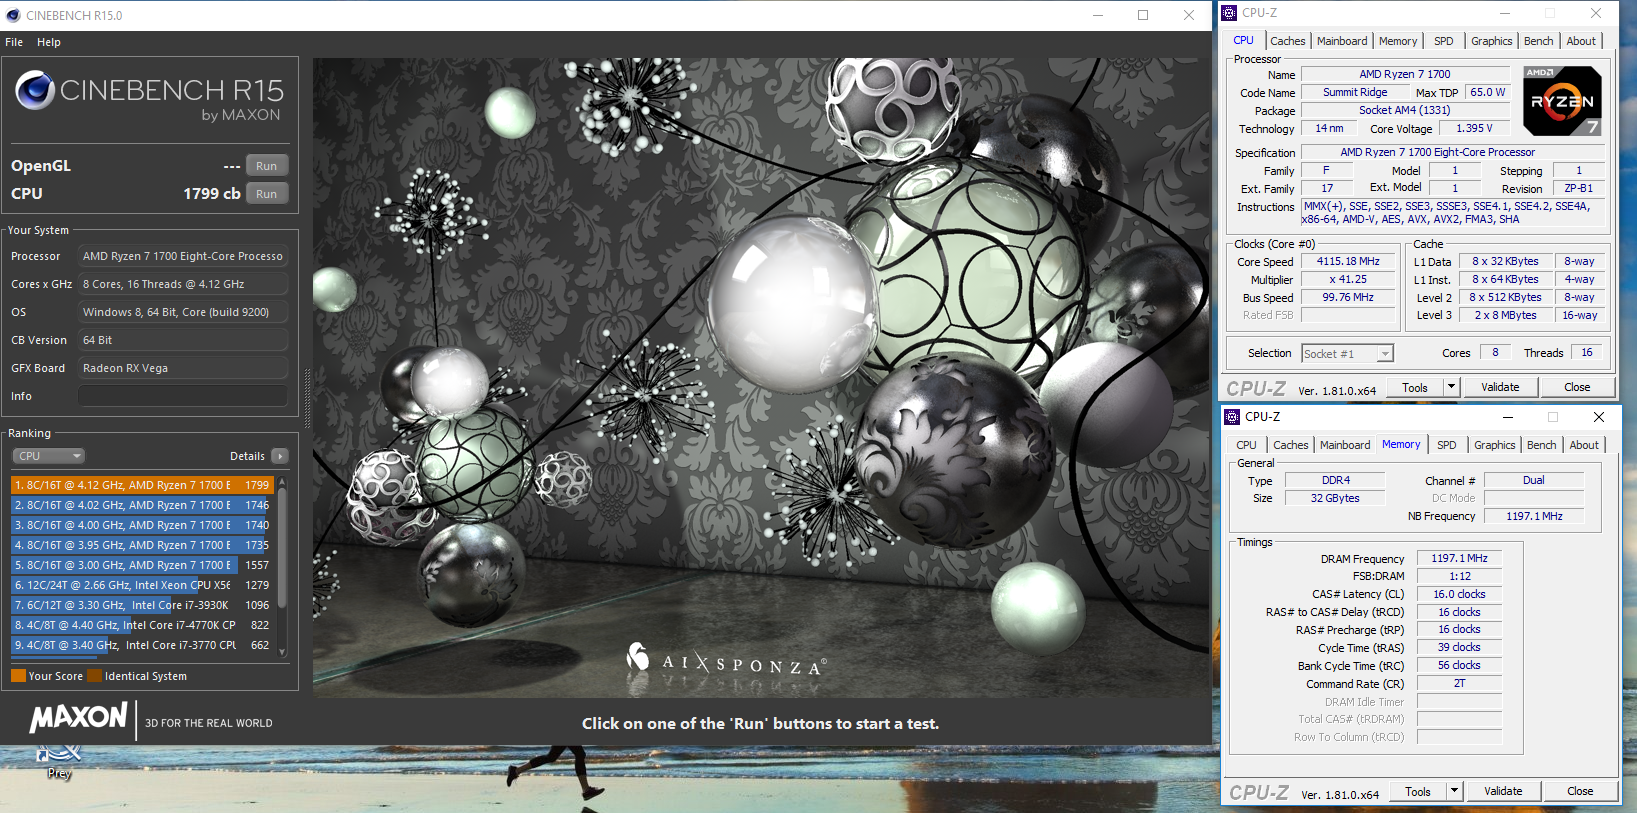Click Close button in bottom CPU-Z window
1637x813 pixels.
(1580, 791)
